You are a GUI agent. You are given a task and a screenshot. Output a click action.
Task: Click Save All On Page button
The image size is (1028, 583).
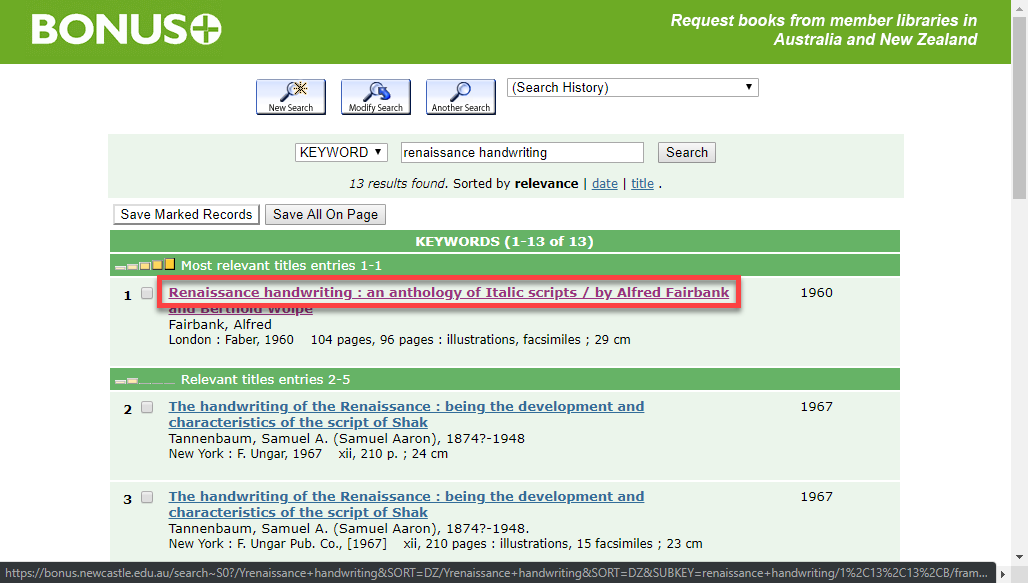pos(325,215)
